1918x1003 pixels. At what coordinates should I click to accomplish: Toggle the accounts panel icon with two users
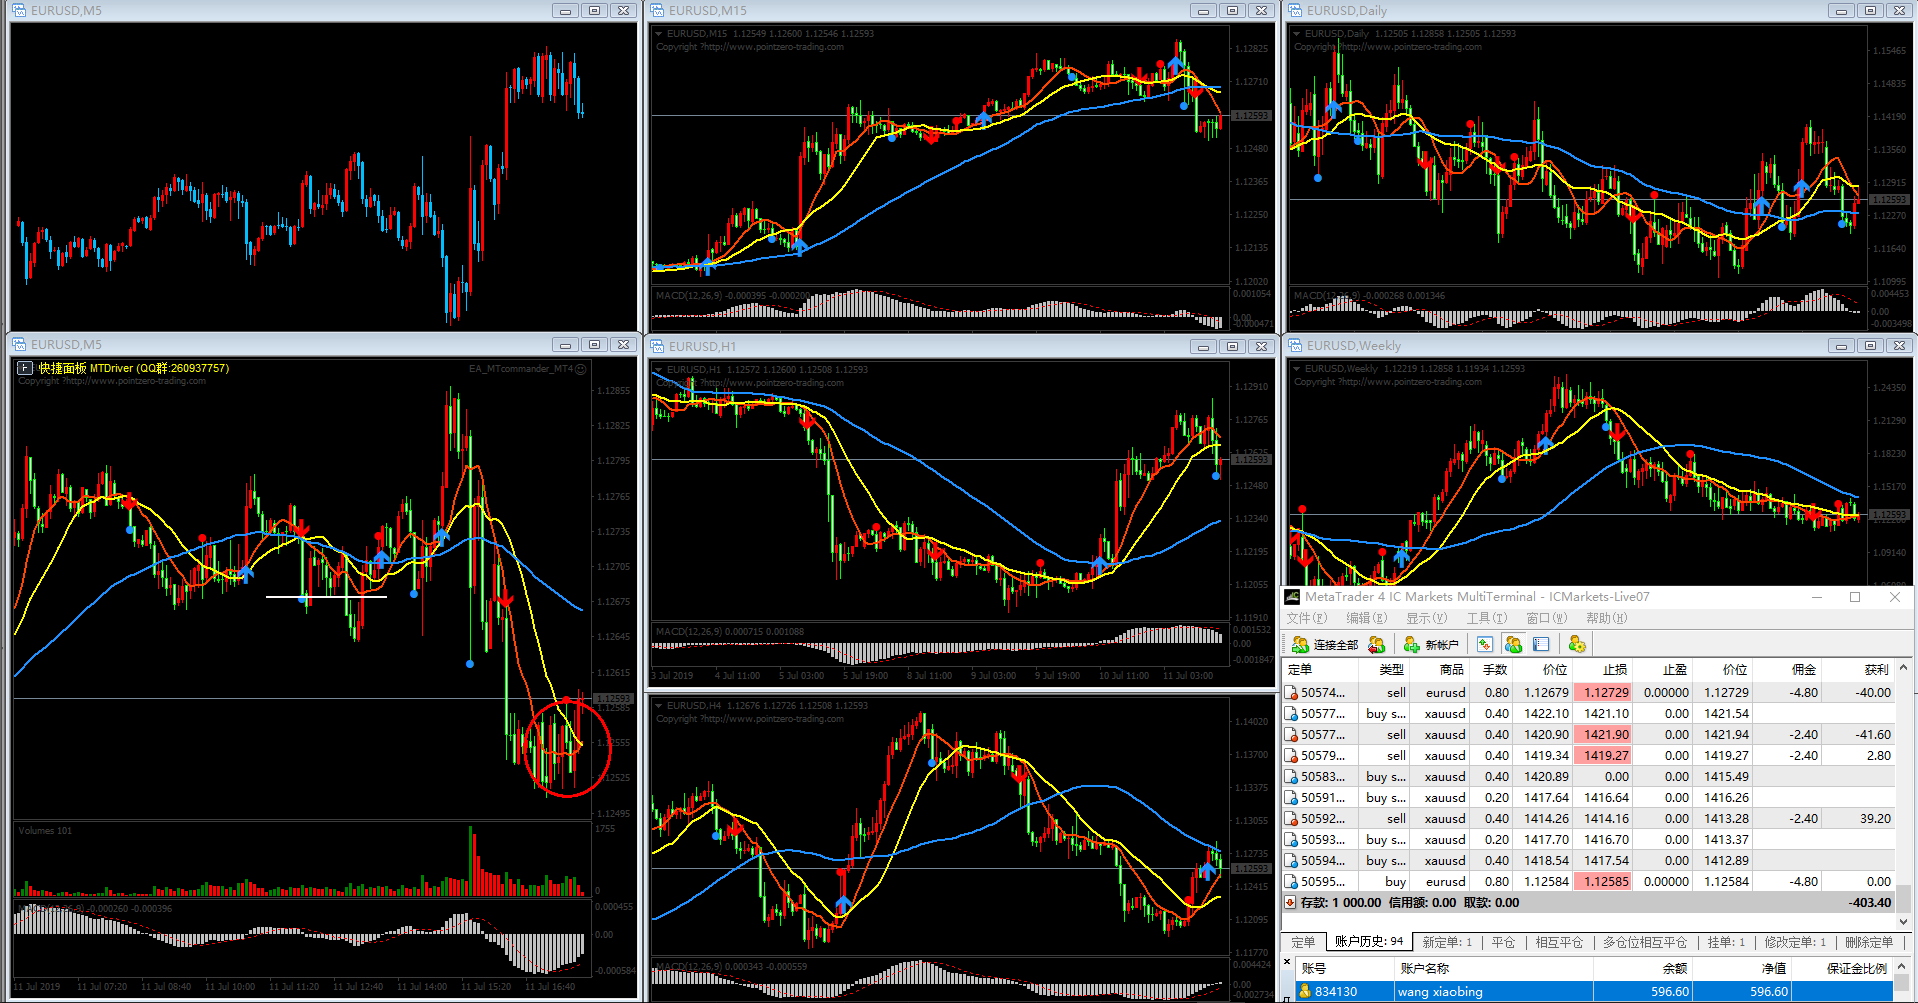[x=1513, y=645]
